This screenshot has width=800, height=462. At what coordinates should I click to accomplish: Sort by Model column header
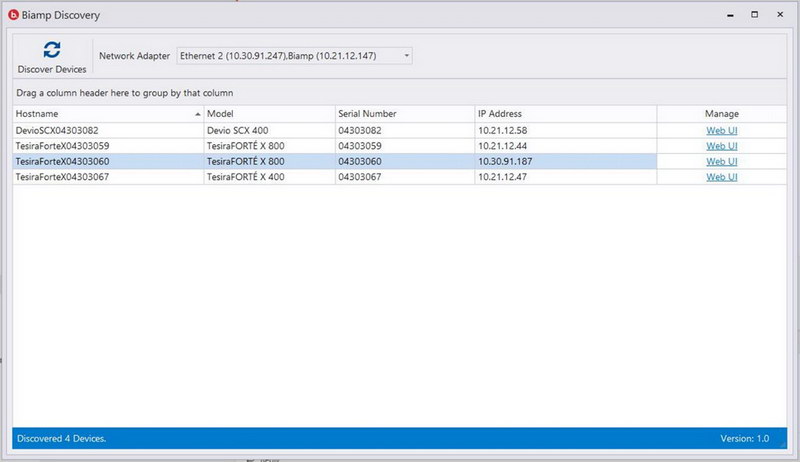click(x=269, y=114)
